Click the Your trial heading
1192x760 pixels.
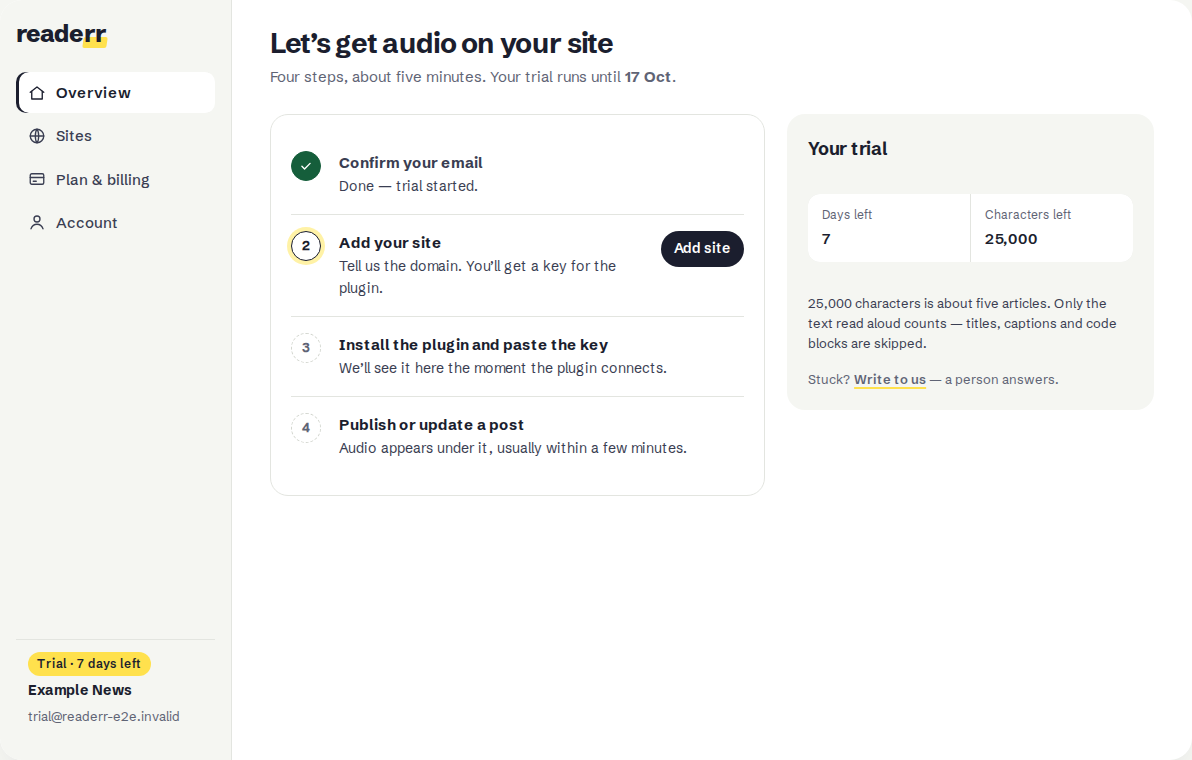pos(848,148)
